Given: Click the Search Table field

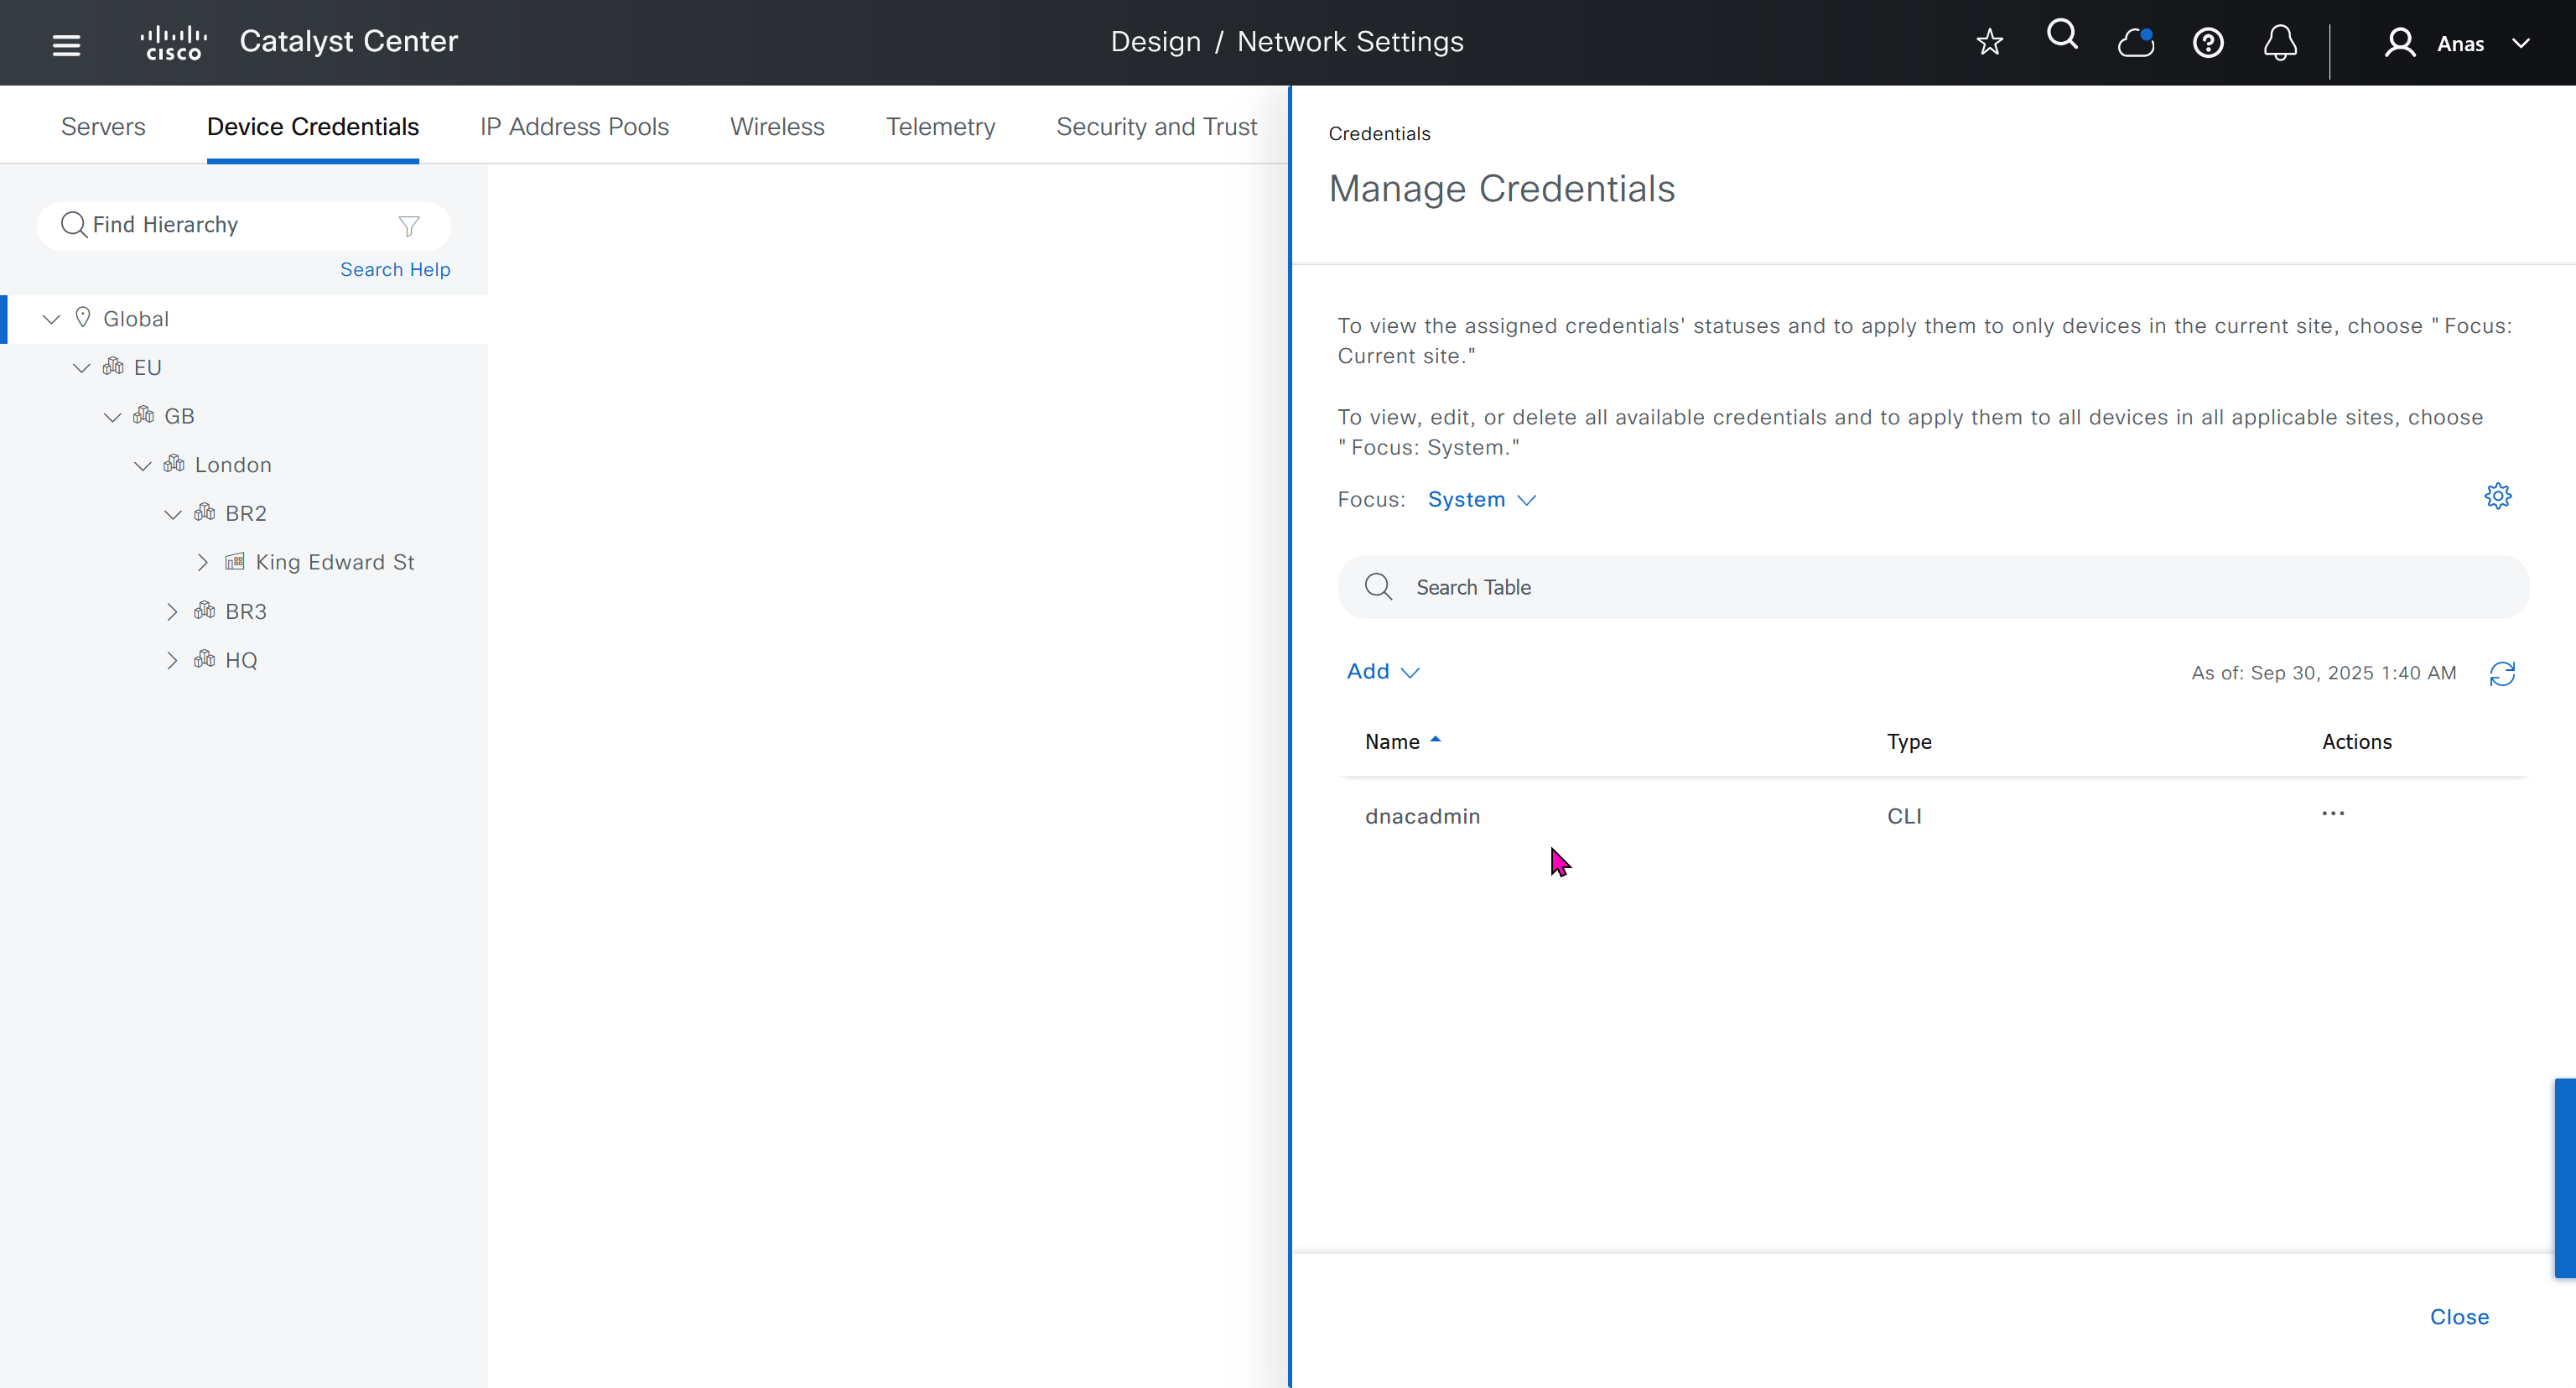Looking at the screenshot, I should (x=1932, y=587).
